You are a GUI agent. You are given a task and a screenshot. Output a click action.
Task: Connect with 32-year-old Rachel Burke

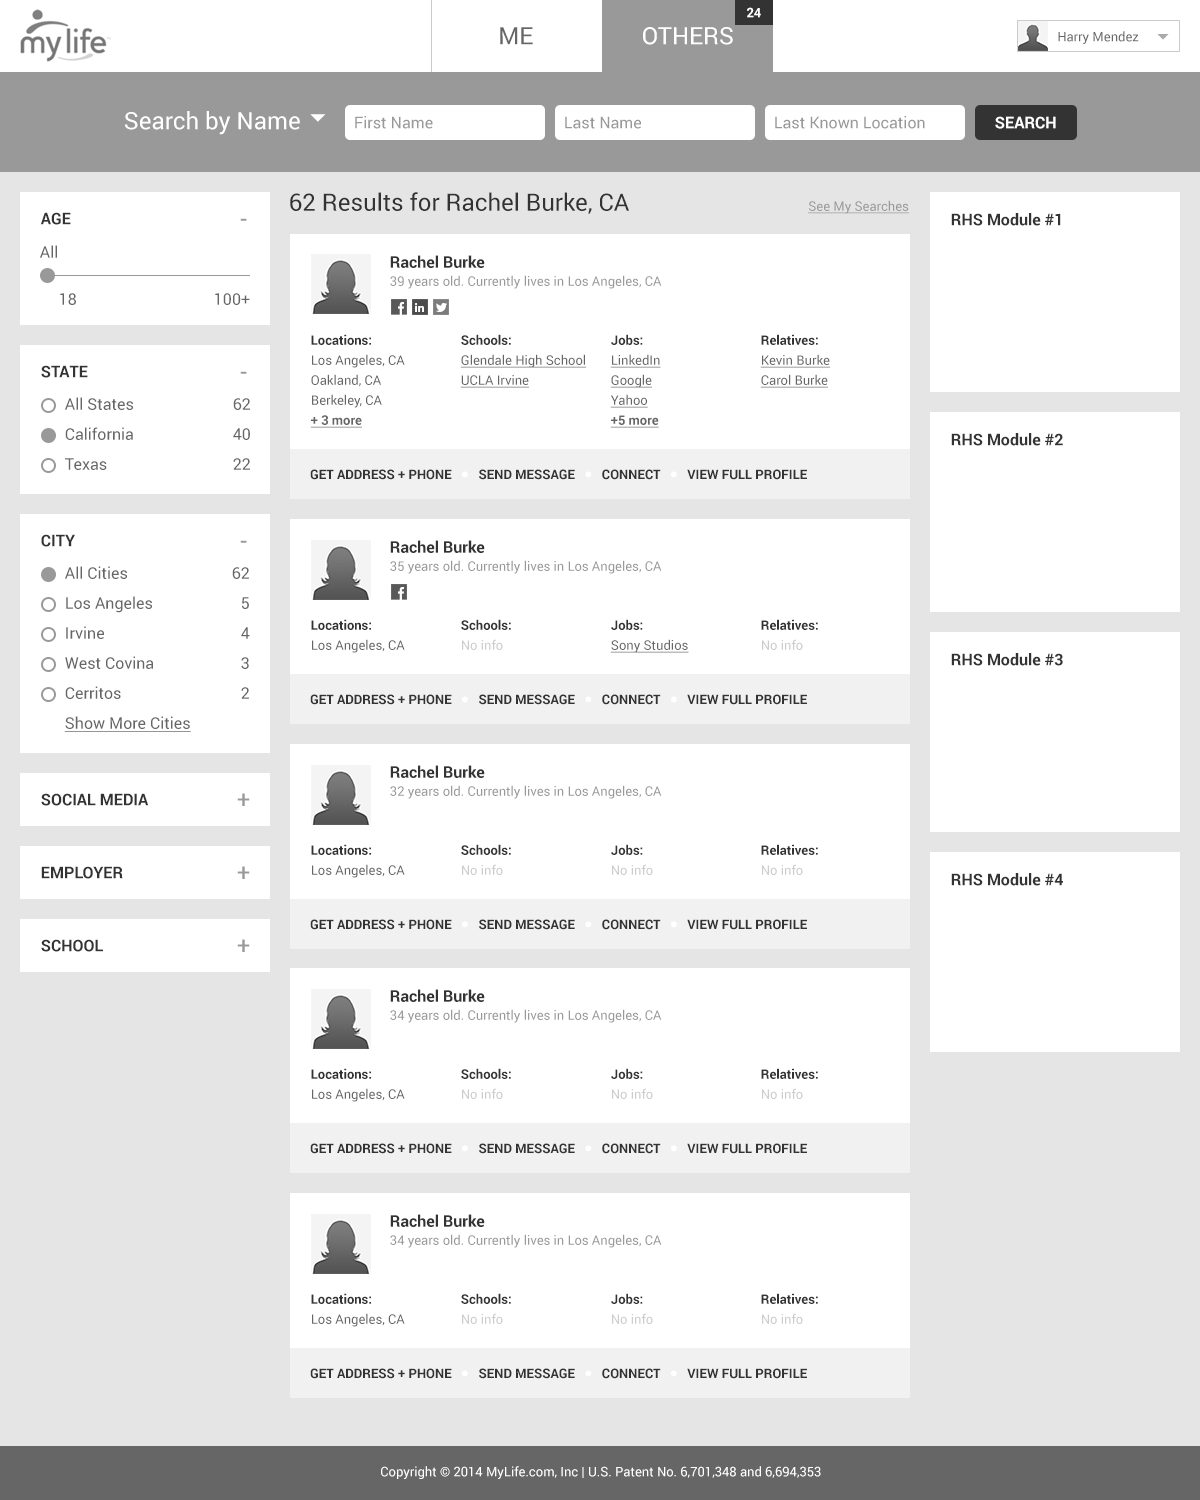pos(631,924)
